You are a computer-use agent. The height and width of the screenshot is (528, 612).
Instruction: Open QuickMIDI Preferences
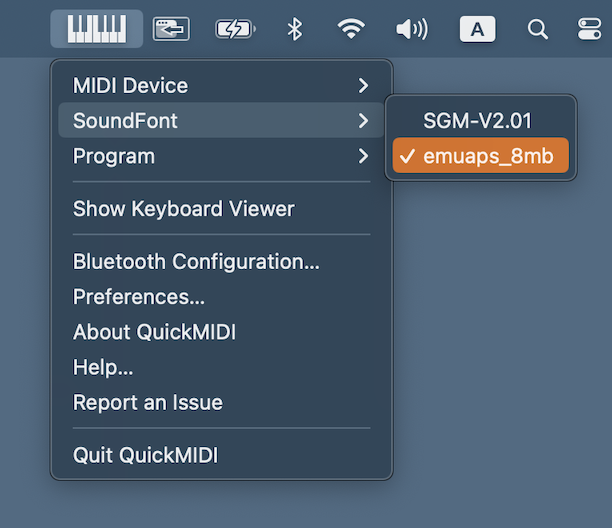[139, 297]
